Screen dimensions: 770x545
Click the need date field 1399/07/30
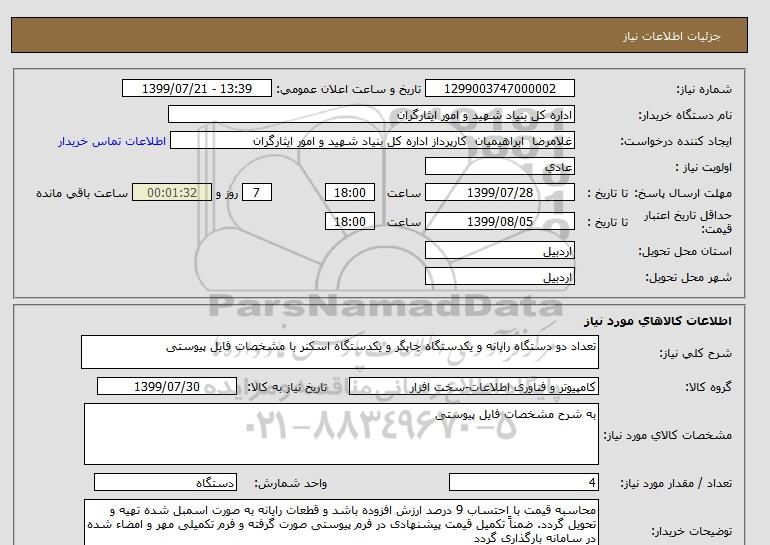[167, 386]
